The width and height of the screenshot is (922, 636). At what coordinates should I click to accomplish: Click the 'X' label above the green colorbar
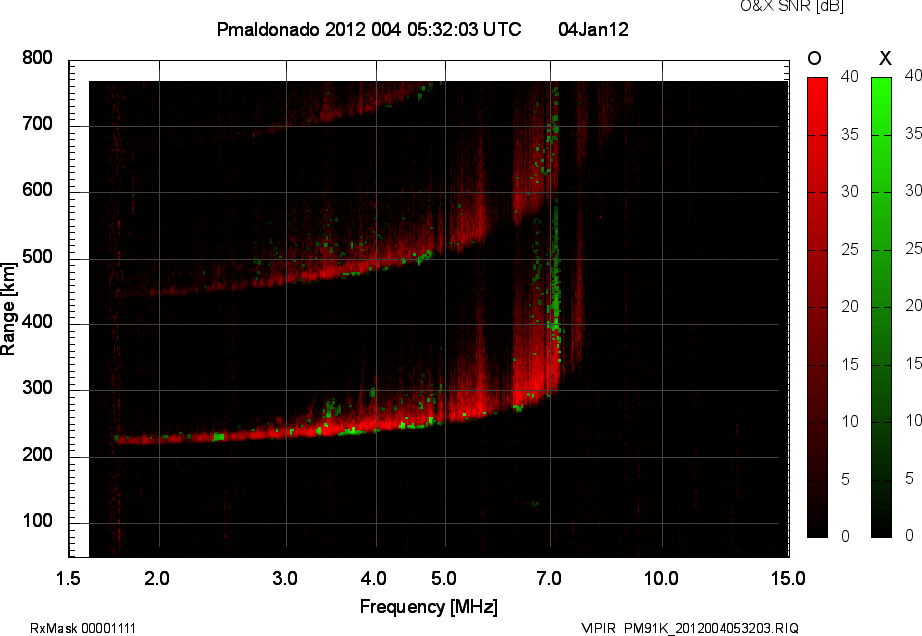point(885,58)
